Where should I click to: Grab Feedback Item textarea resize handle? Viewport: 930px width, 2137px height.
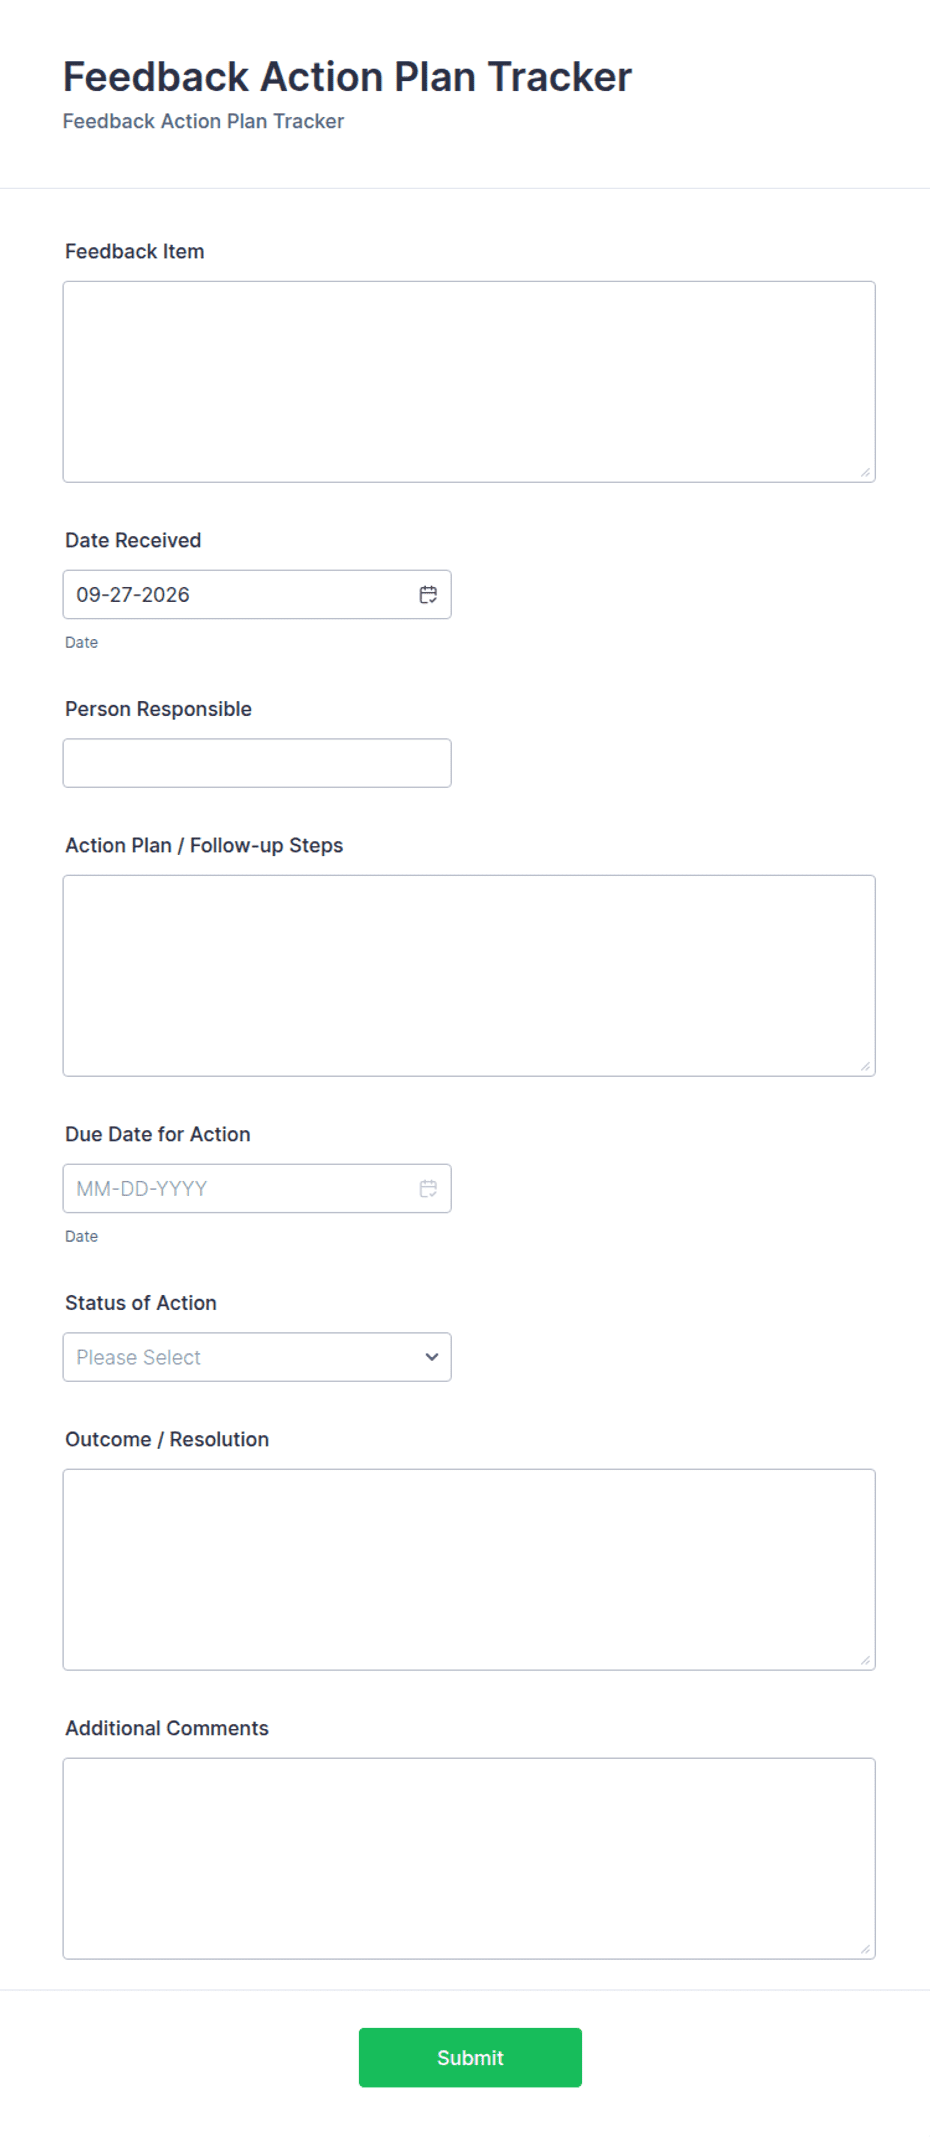point(865,472)
